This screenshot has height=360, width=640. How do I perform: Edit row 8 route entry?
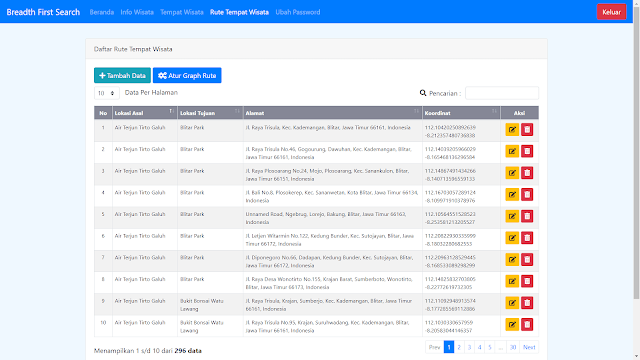pyautogui.click(x=512, y=281)
